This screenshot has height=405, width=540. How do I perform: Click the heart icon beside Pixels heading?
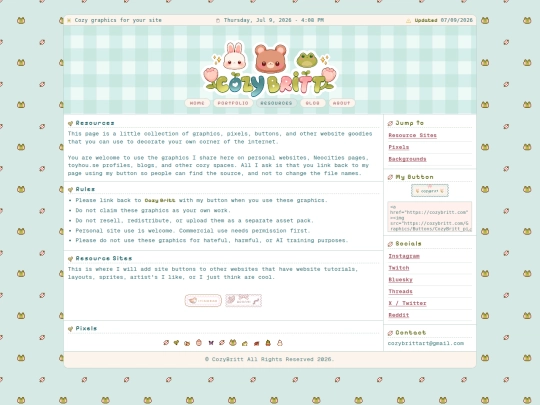click(x=70, y=329)
